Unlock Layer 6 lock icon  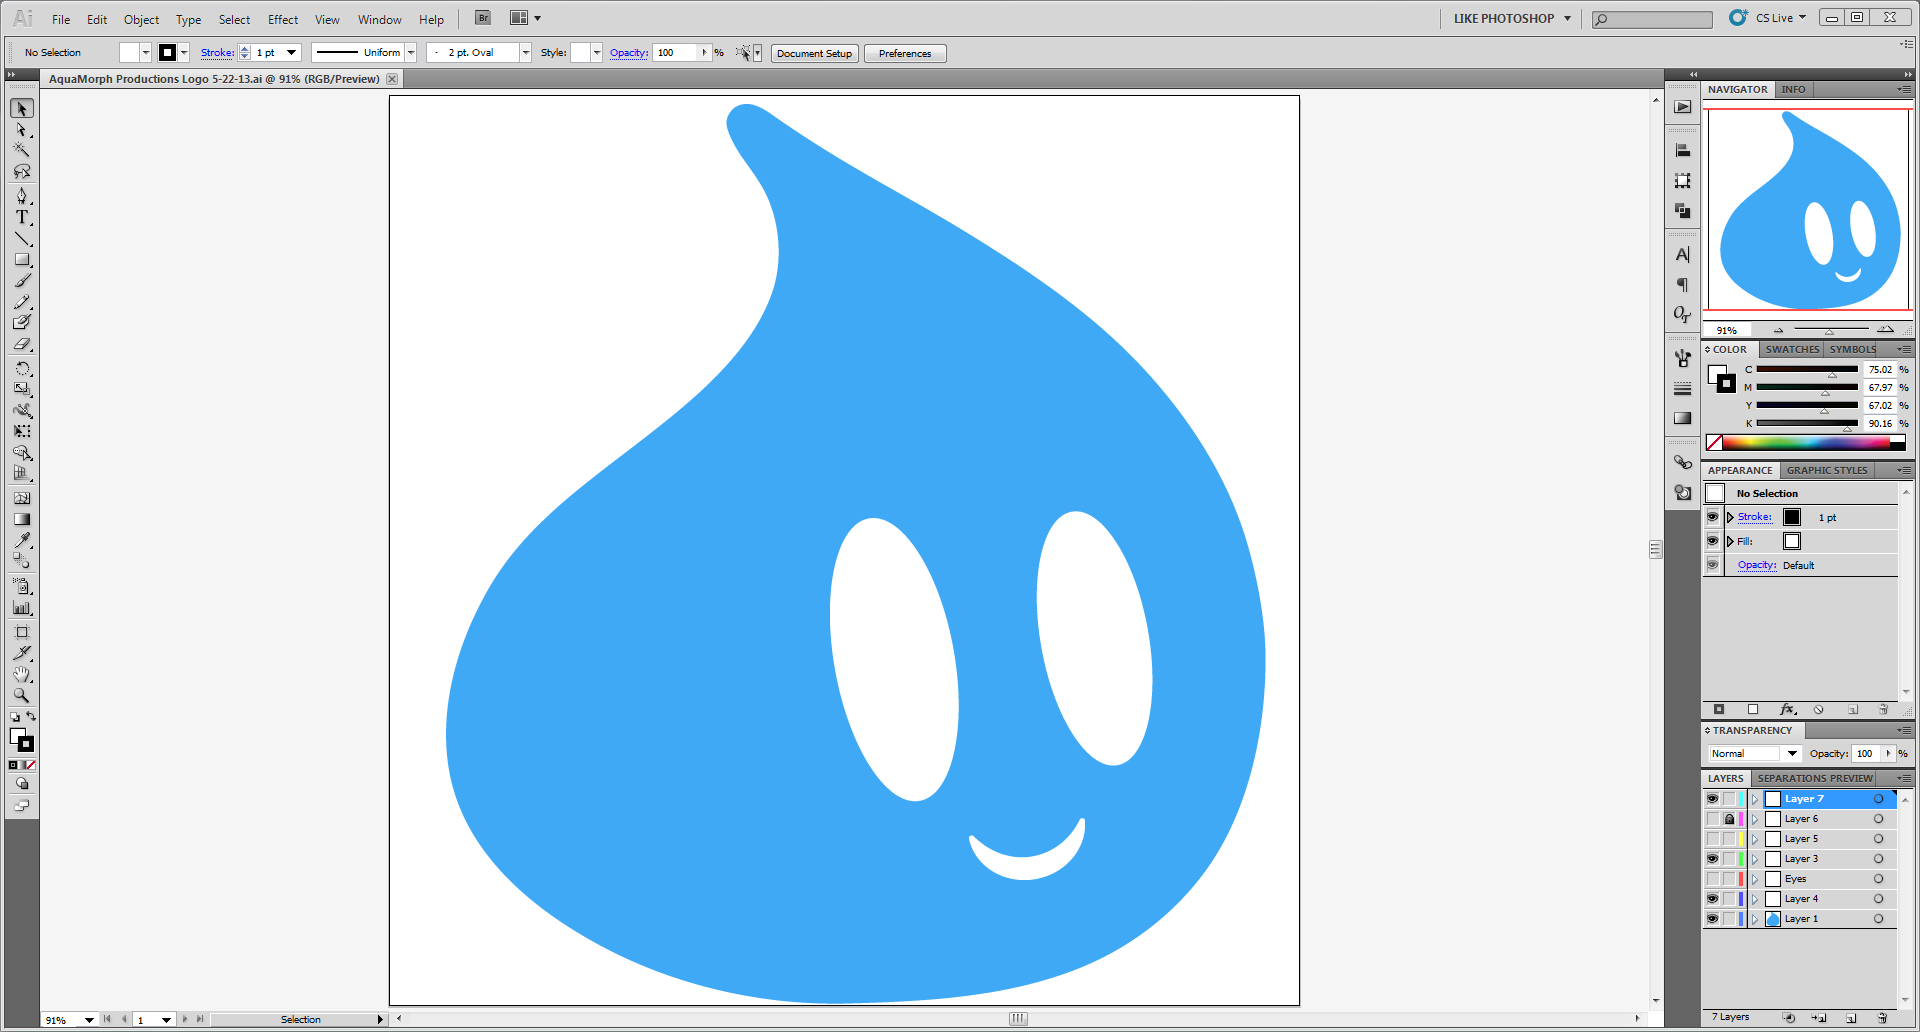[1729, 819]
